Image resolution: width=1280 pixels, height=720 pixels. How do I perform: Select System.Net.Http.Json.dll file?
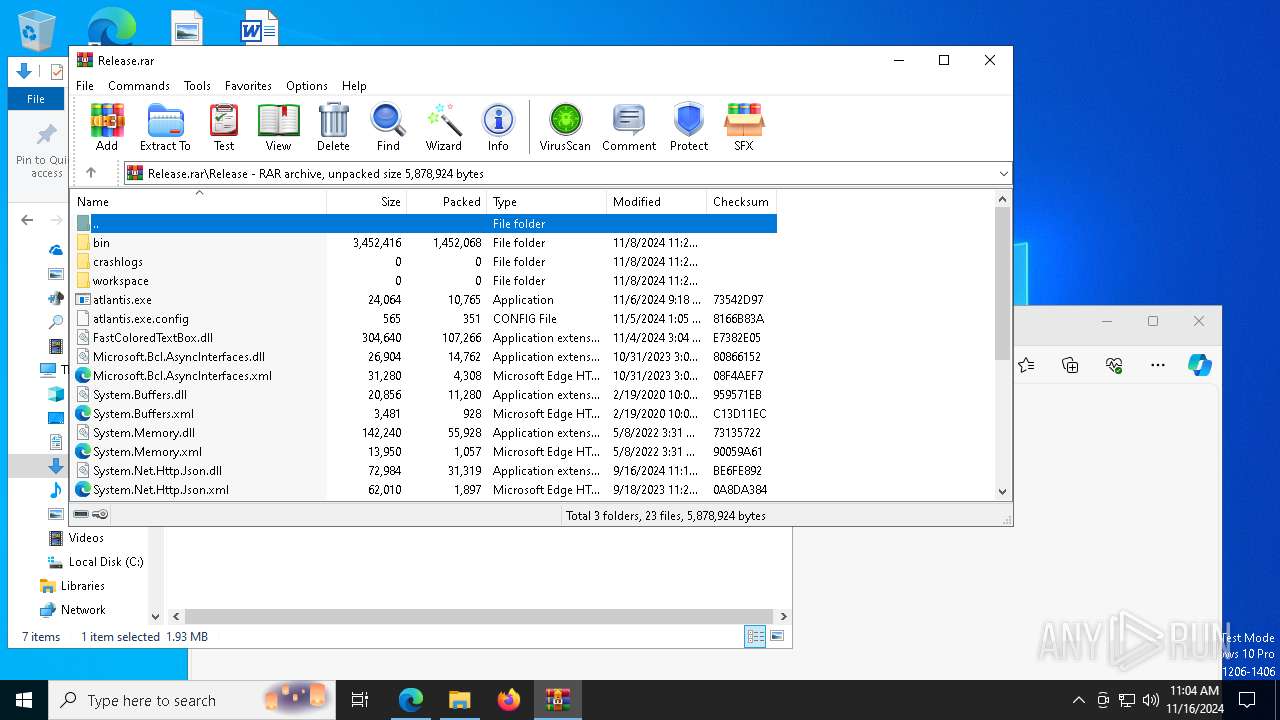425,471
